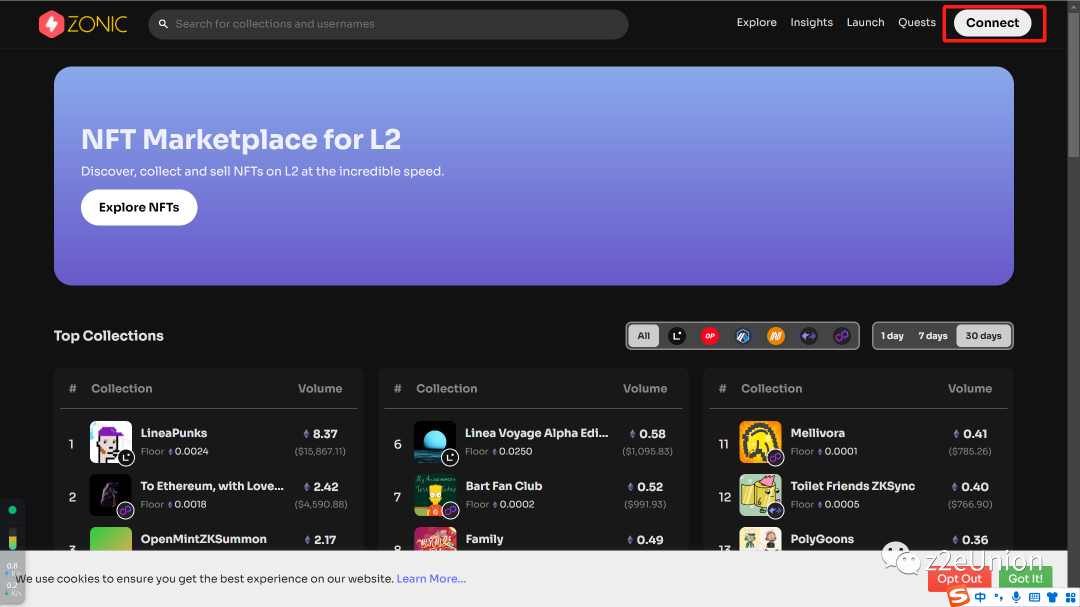The height and width of the screenshot is (607, 1080).
Task: Switch volume period to 1 day
Action: tap(892, 336)
